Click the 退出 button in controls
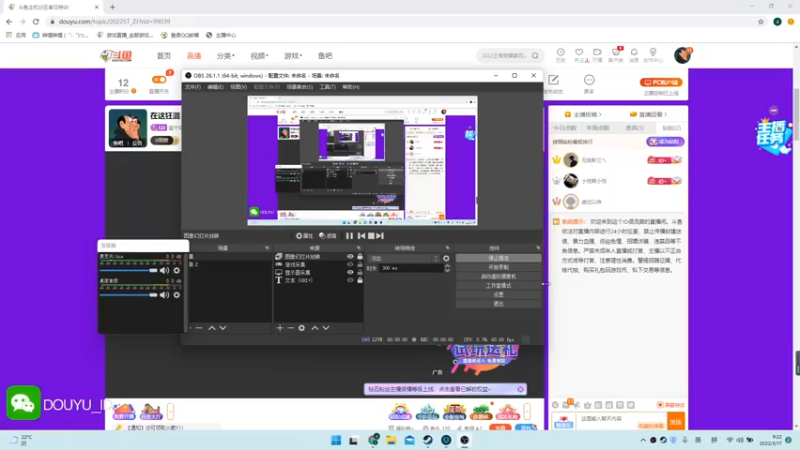Viewport: 800px width, 450px height. point(498,304)
